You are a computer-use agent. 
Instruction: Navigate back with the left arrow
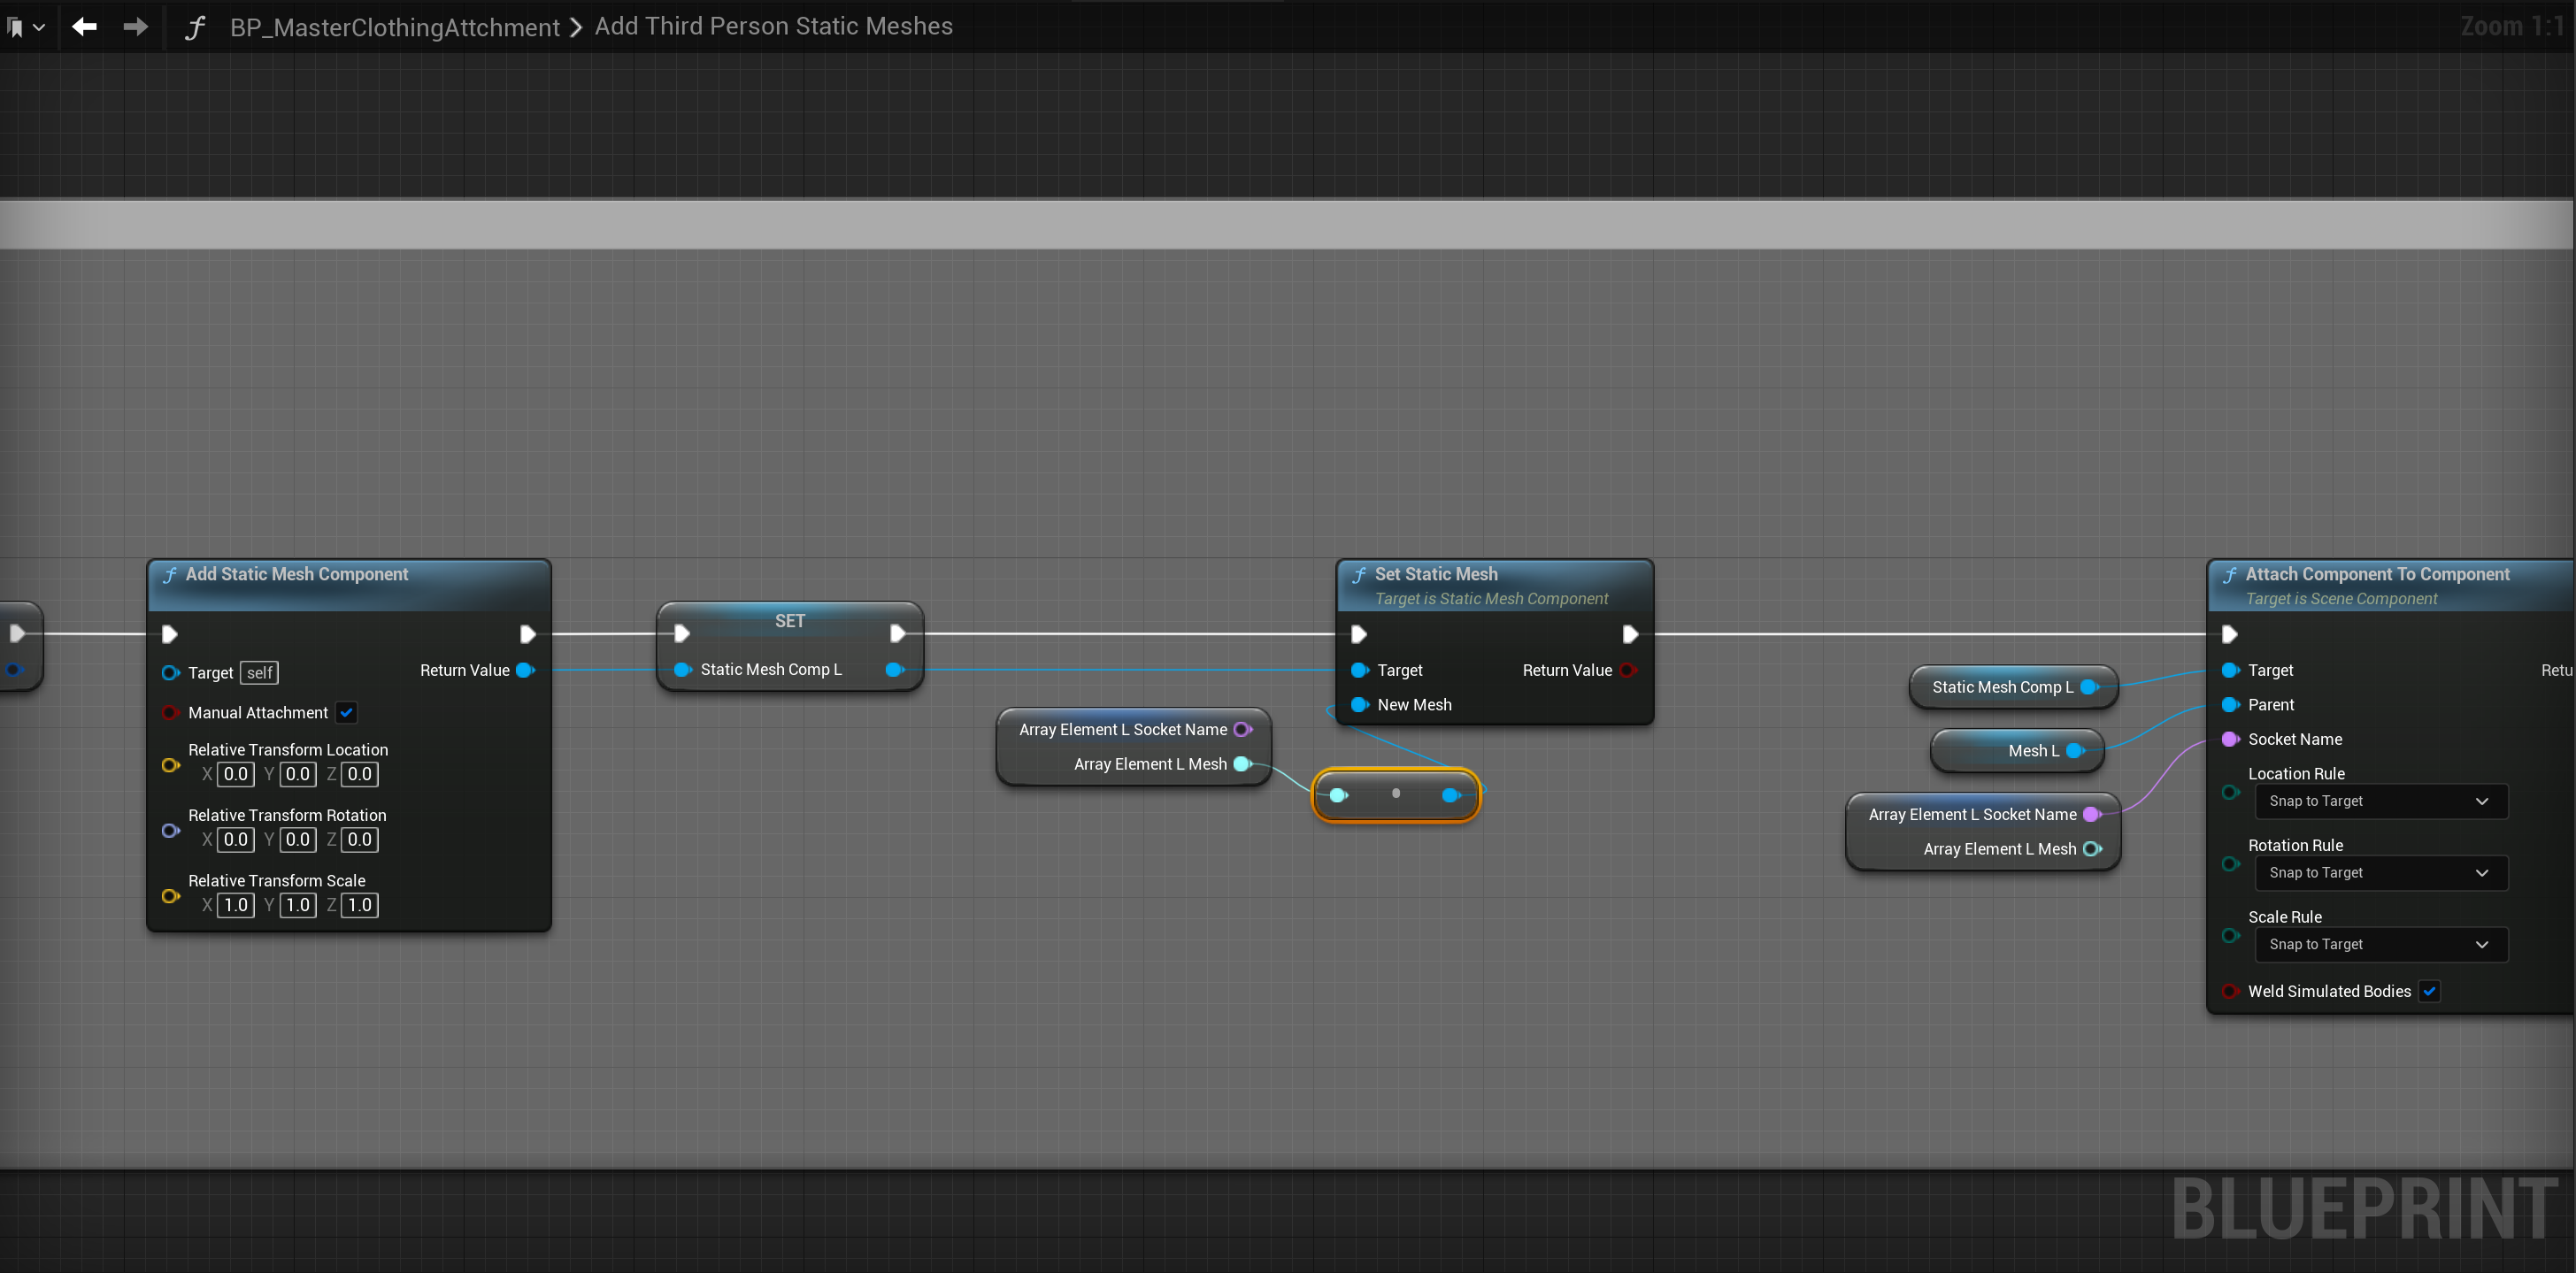click(84, 27)
